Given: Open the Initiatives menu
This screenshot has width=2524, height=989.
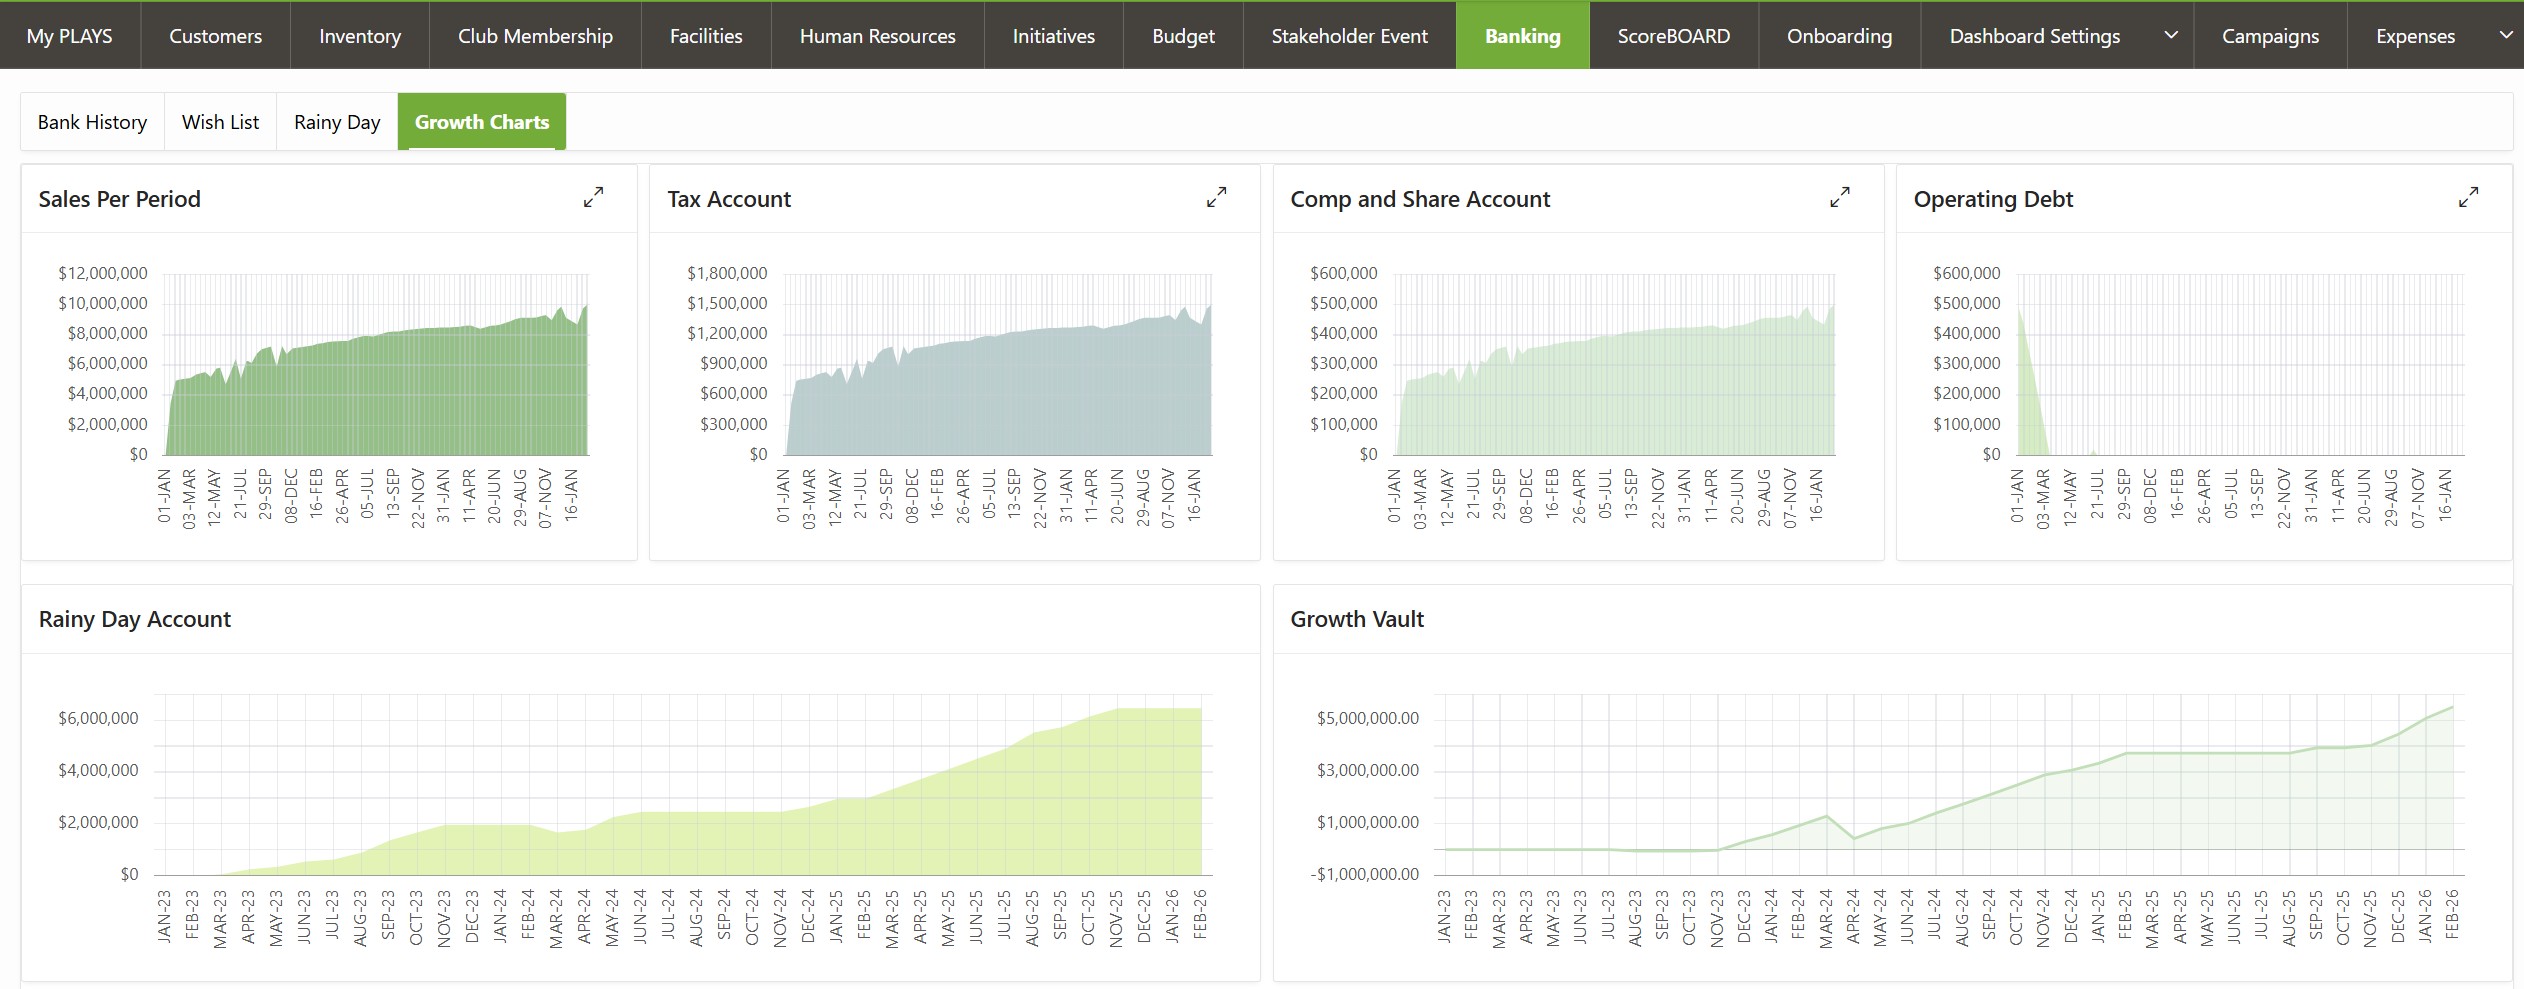Looking at the screenshot, I should [1053, 36].
